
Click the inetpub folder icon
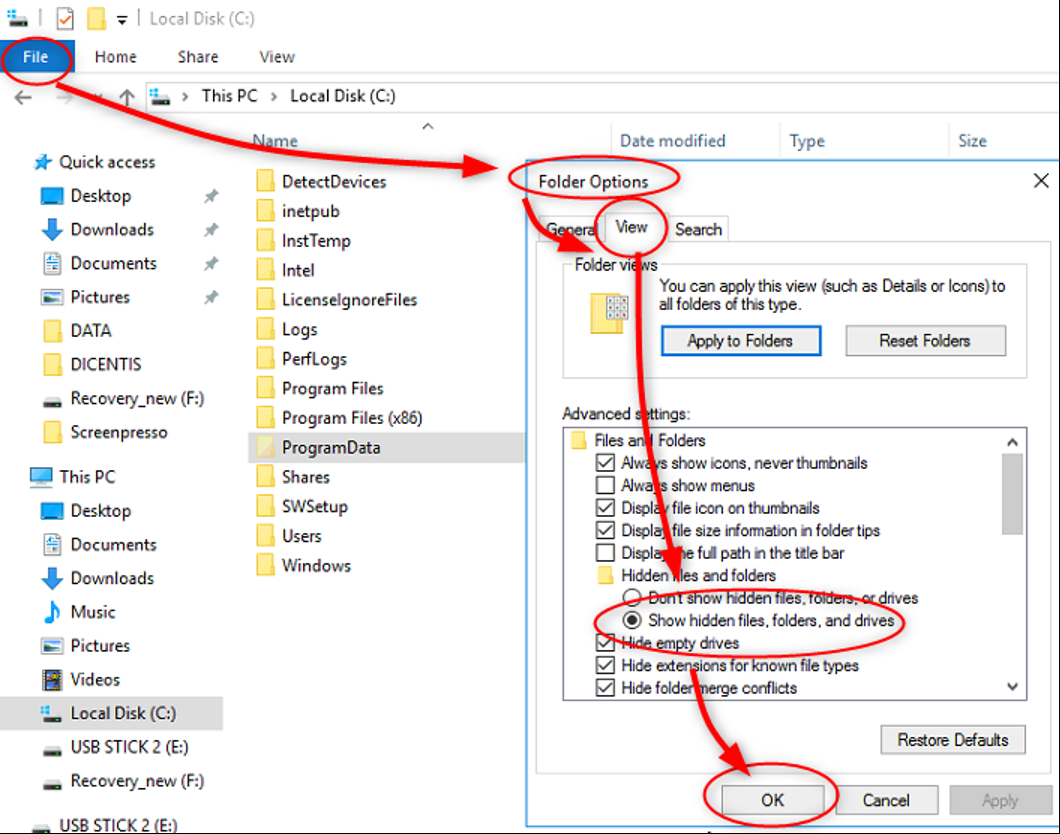266,211
